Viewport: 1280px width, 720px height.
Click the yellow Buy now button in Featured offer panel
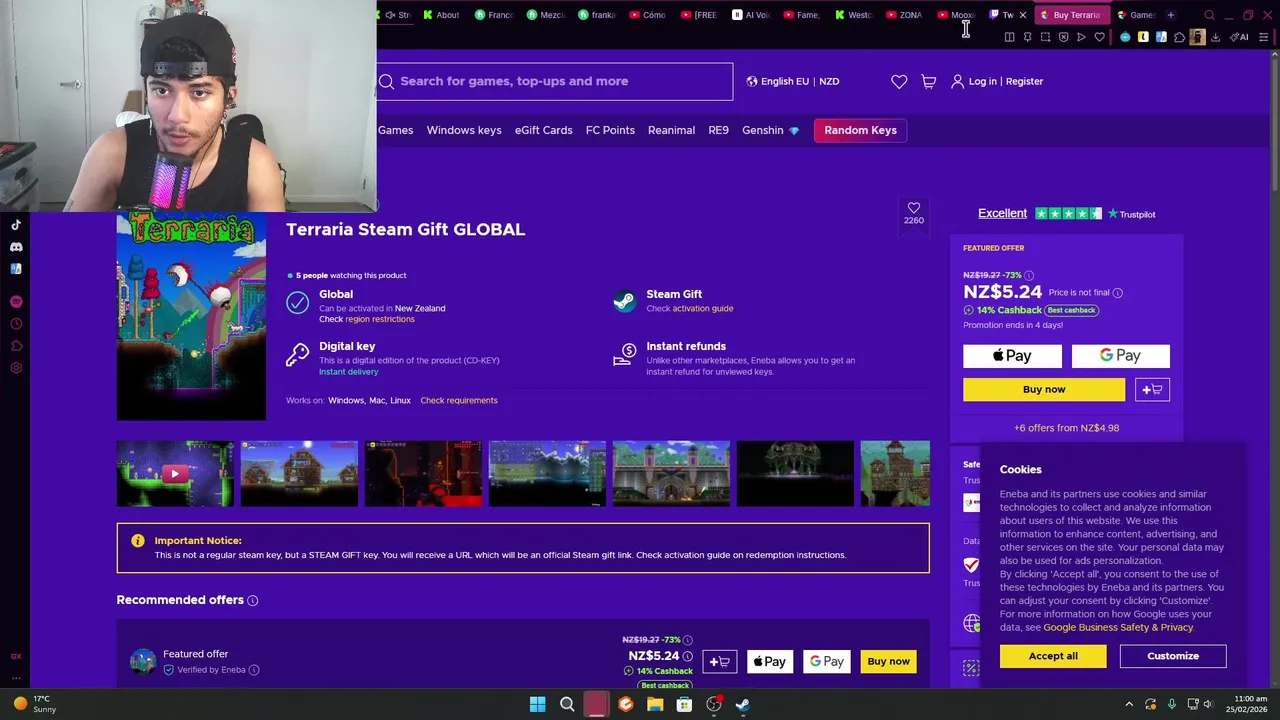click(x=1044, y=389)
